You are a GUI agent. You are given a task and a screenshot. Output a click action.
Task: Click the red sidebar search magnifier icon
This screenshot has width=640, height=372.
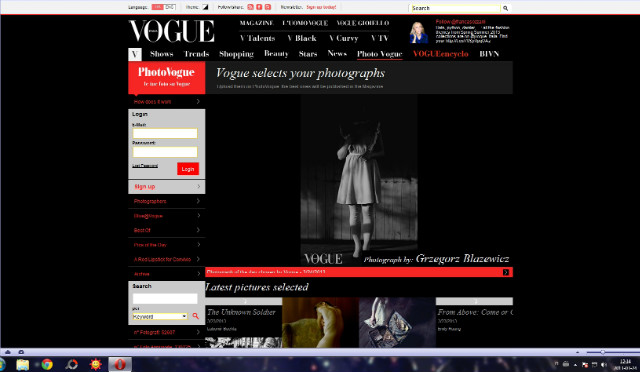(x=196, y=316)
